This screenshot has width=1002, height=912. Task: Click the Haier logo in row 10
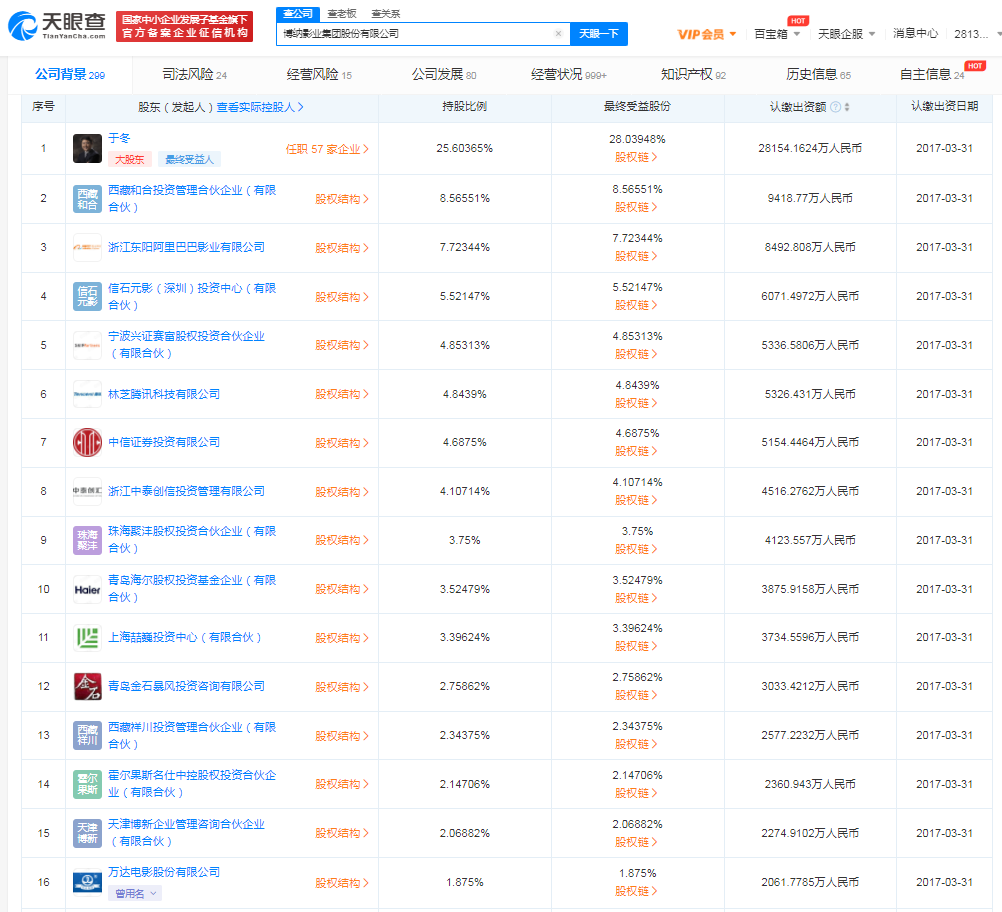click(88, 589)
